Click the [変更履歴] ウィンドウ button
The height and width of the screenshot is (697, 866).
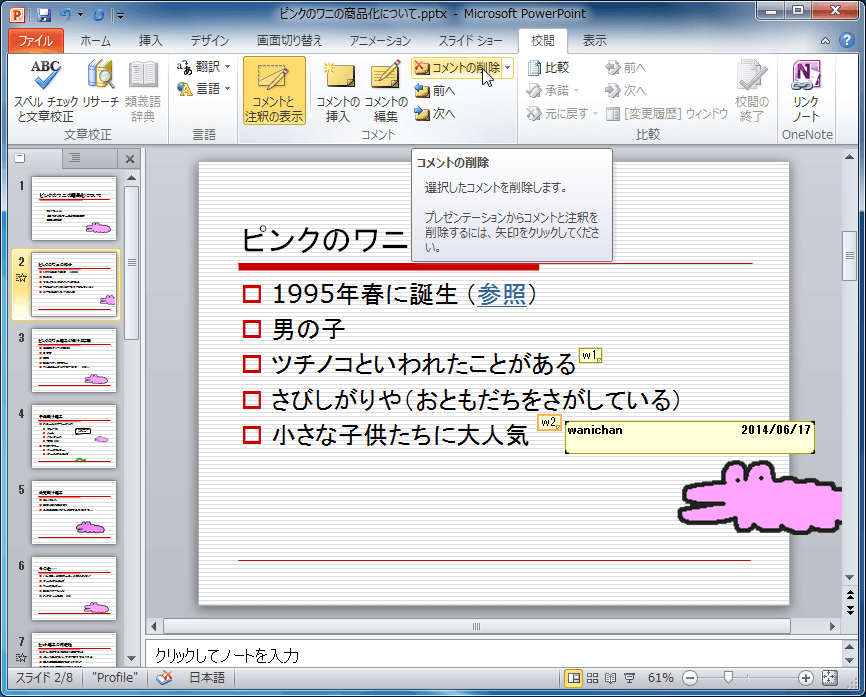pyautogui.click(x=667, y=113)
